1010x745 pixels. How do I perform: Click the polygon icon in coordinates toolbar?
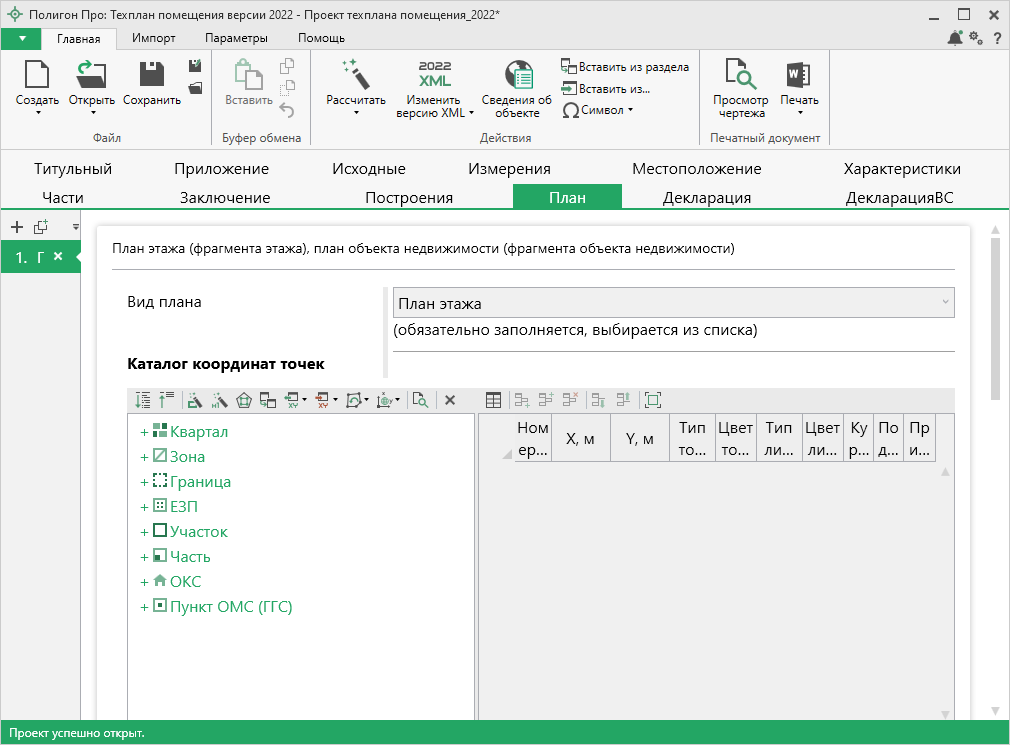243,400
